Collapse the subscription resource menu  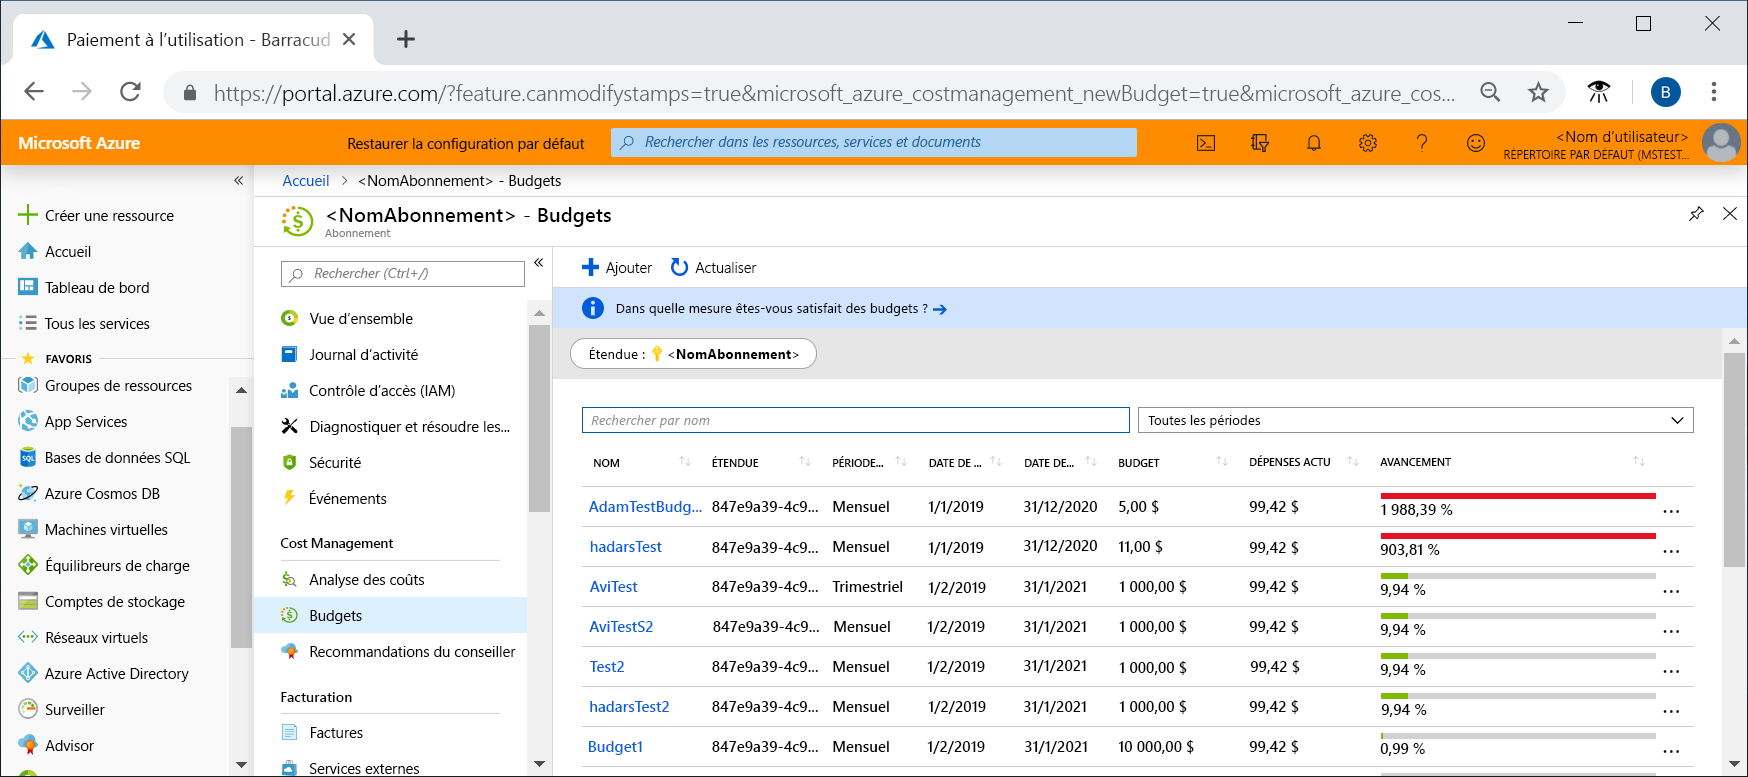pos(538,263)
